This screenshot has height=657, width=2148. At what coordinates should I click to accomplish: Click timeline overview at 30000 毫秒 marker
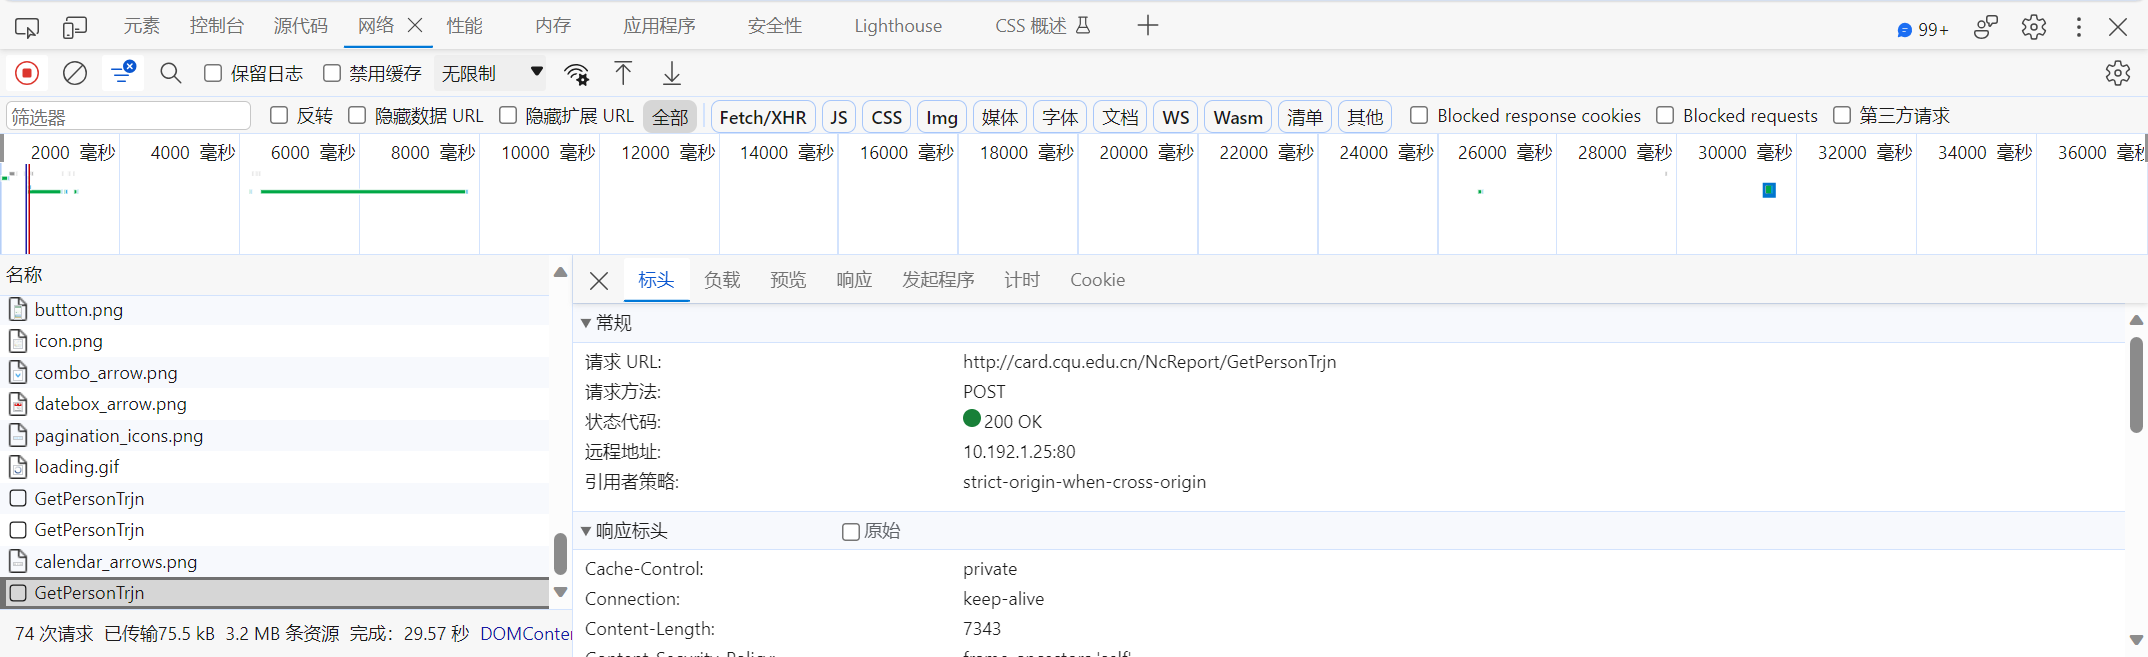[1744, 153]
